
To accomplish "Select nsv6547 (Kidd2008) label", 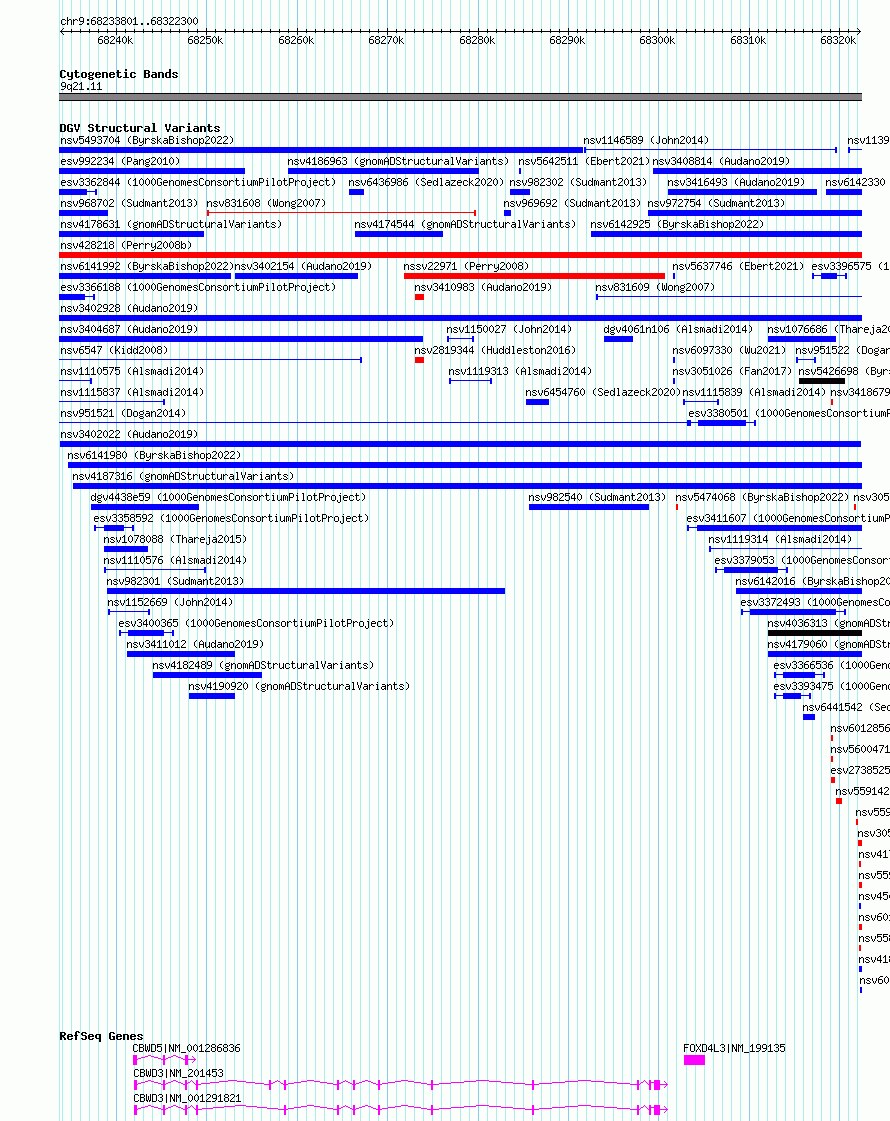I will tap(114, 350).
